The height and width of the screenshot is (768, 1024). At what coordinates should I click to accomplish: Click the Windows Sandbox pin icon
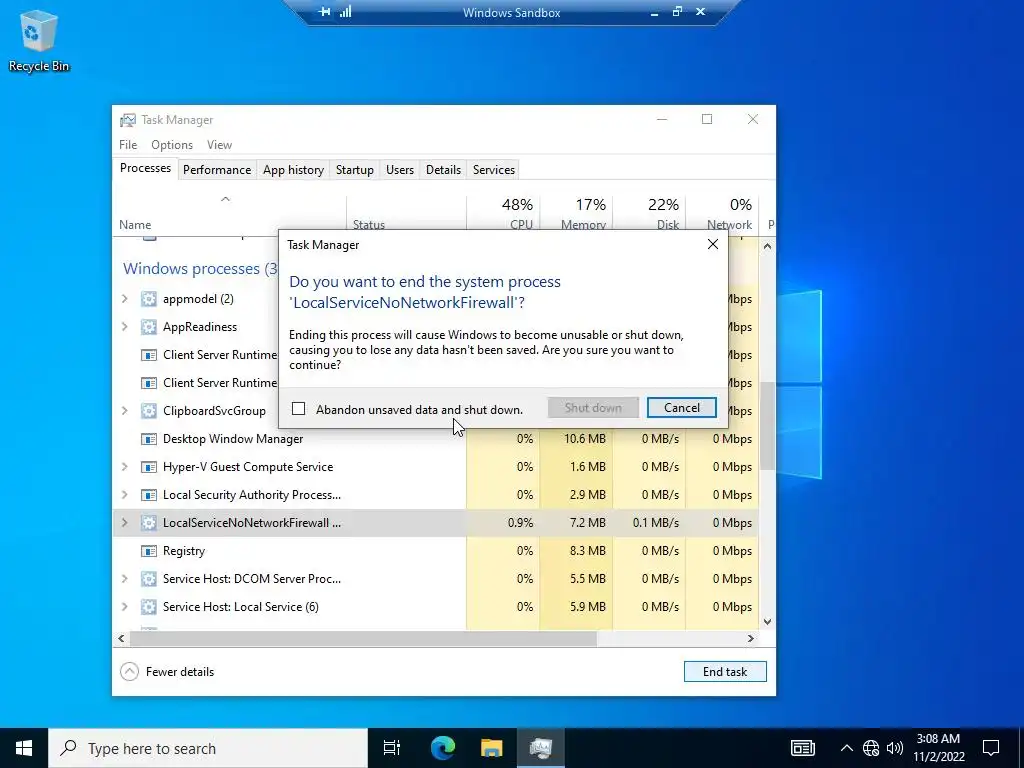(x=325, y=12)
